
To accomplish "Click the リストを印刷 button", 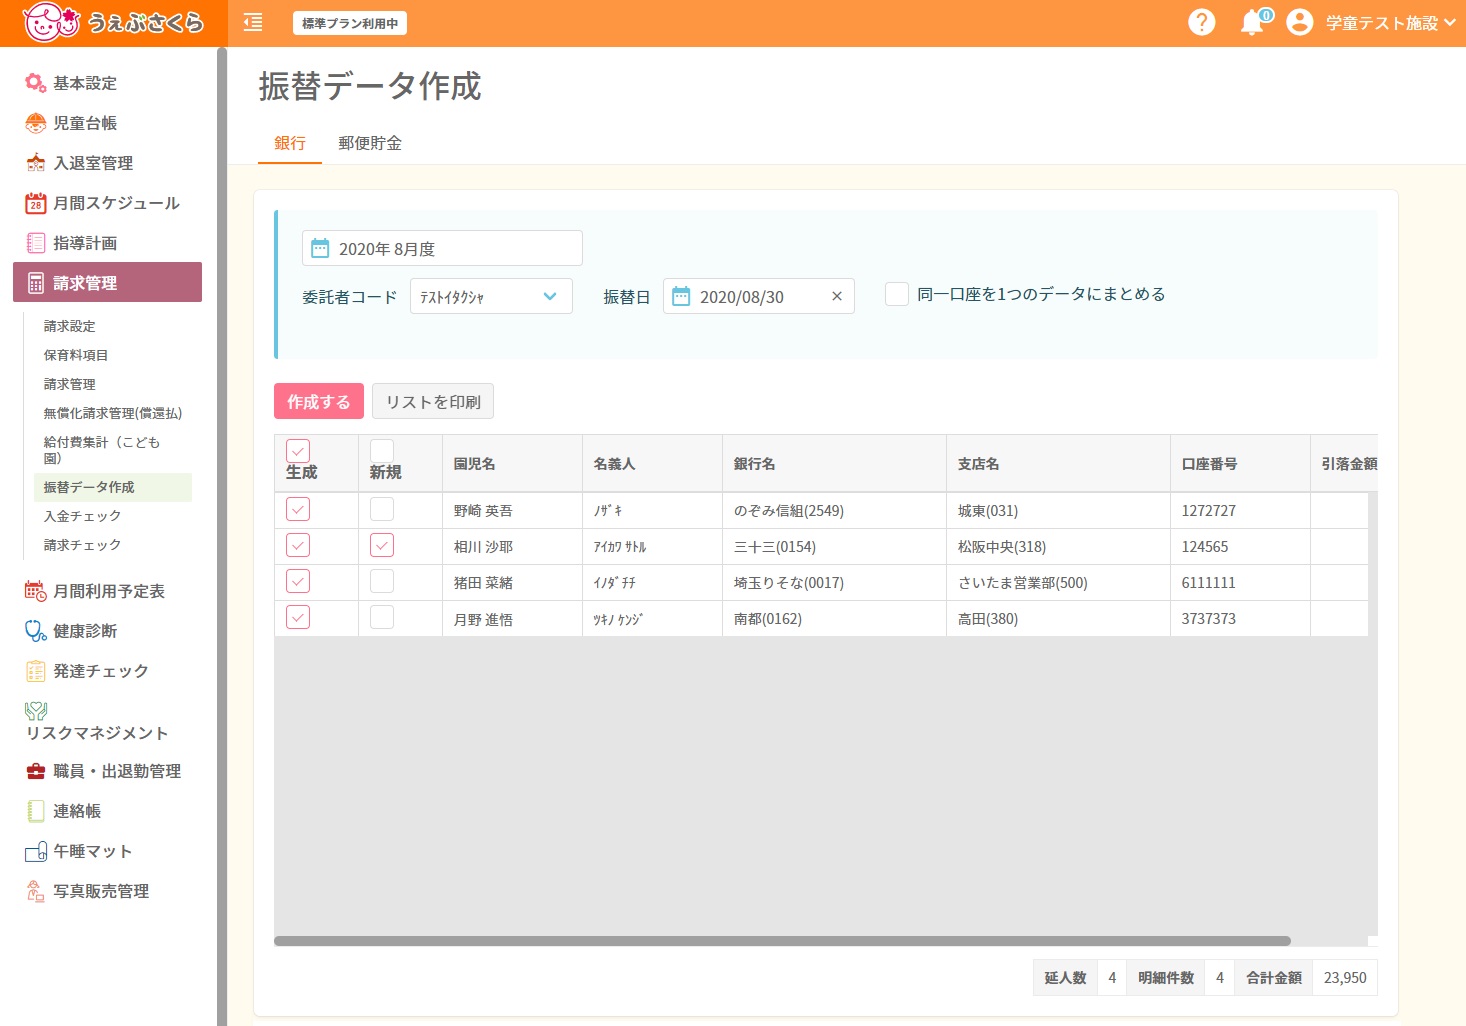I will point(433,401).
